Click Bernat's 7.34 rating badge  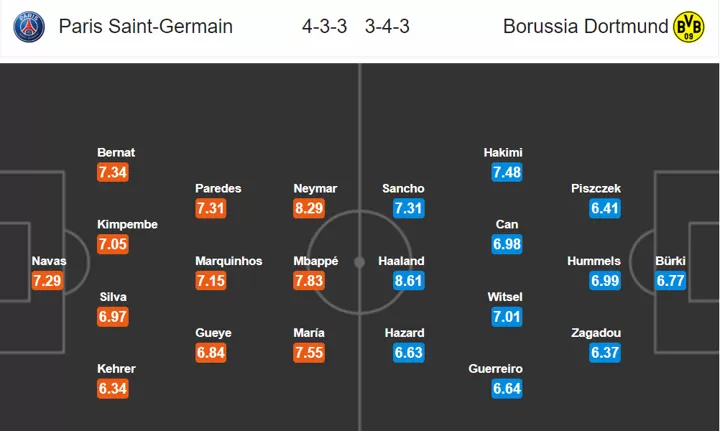coord(112,173)
